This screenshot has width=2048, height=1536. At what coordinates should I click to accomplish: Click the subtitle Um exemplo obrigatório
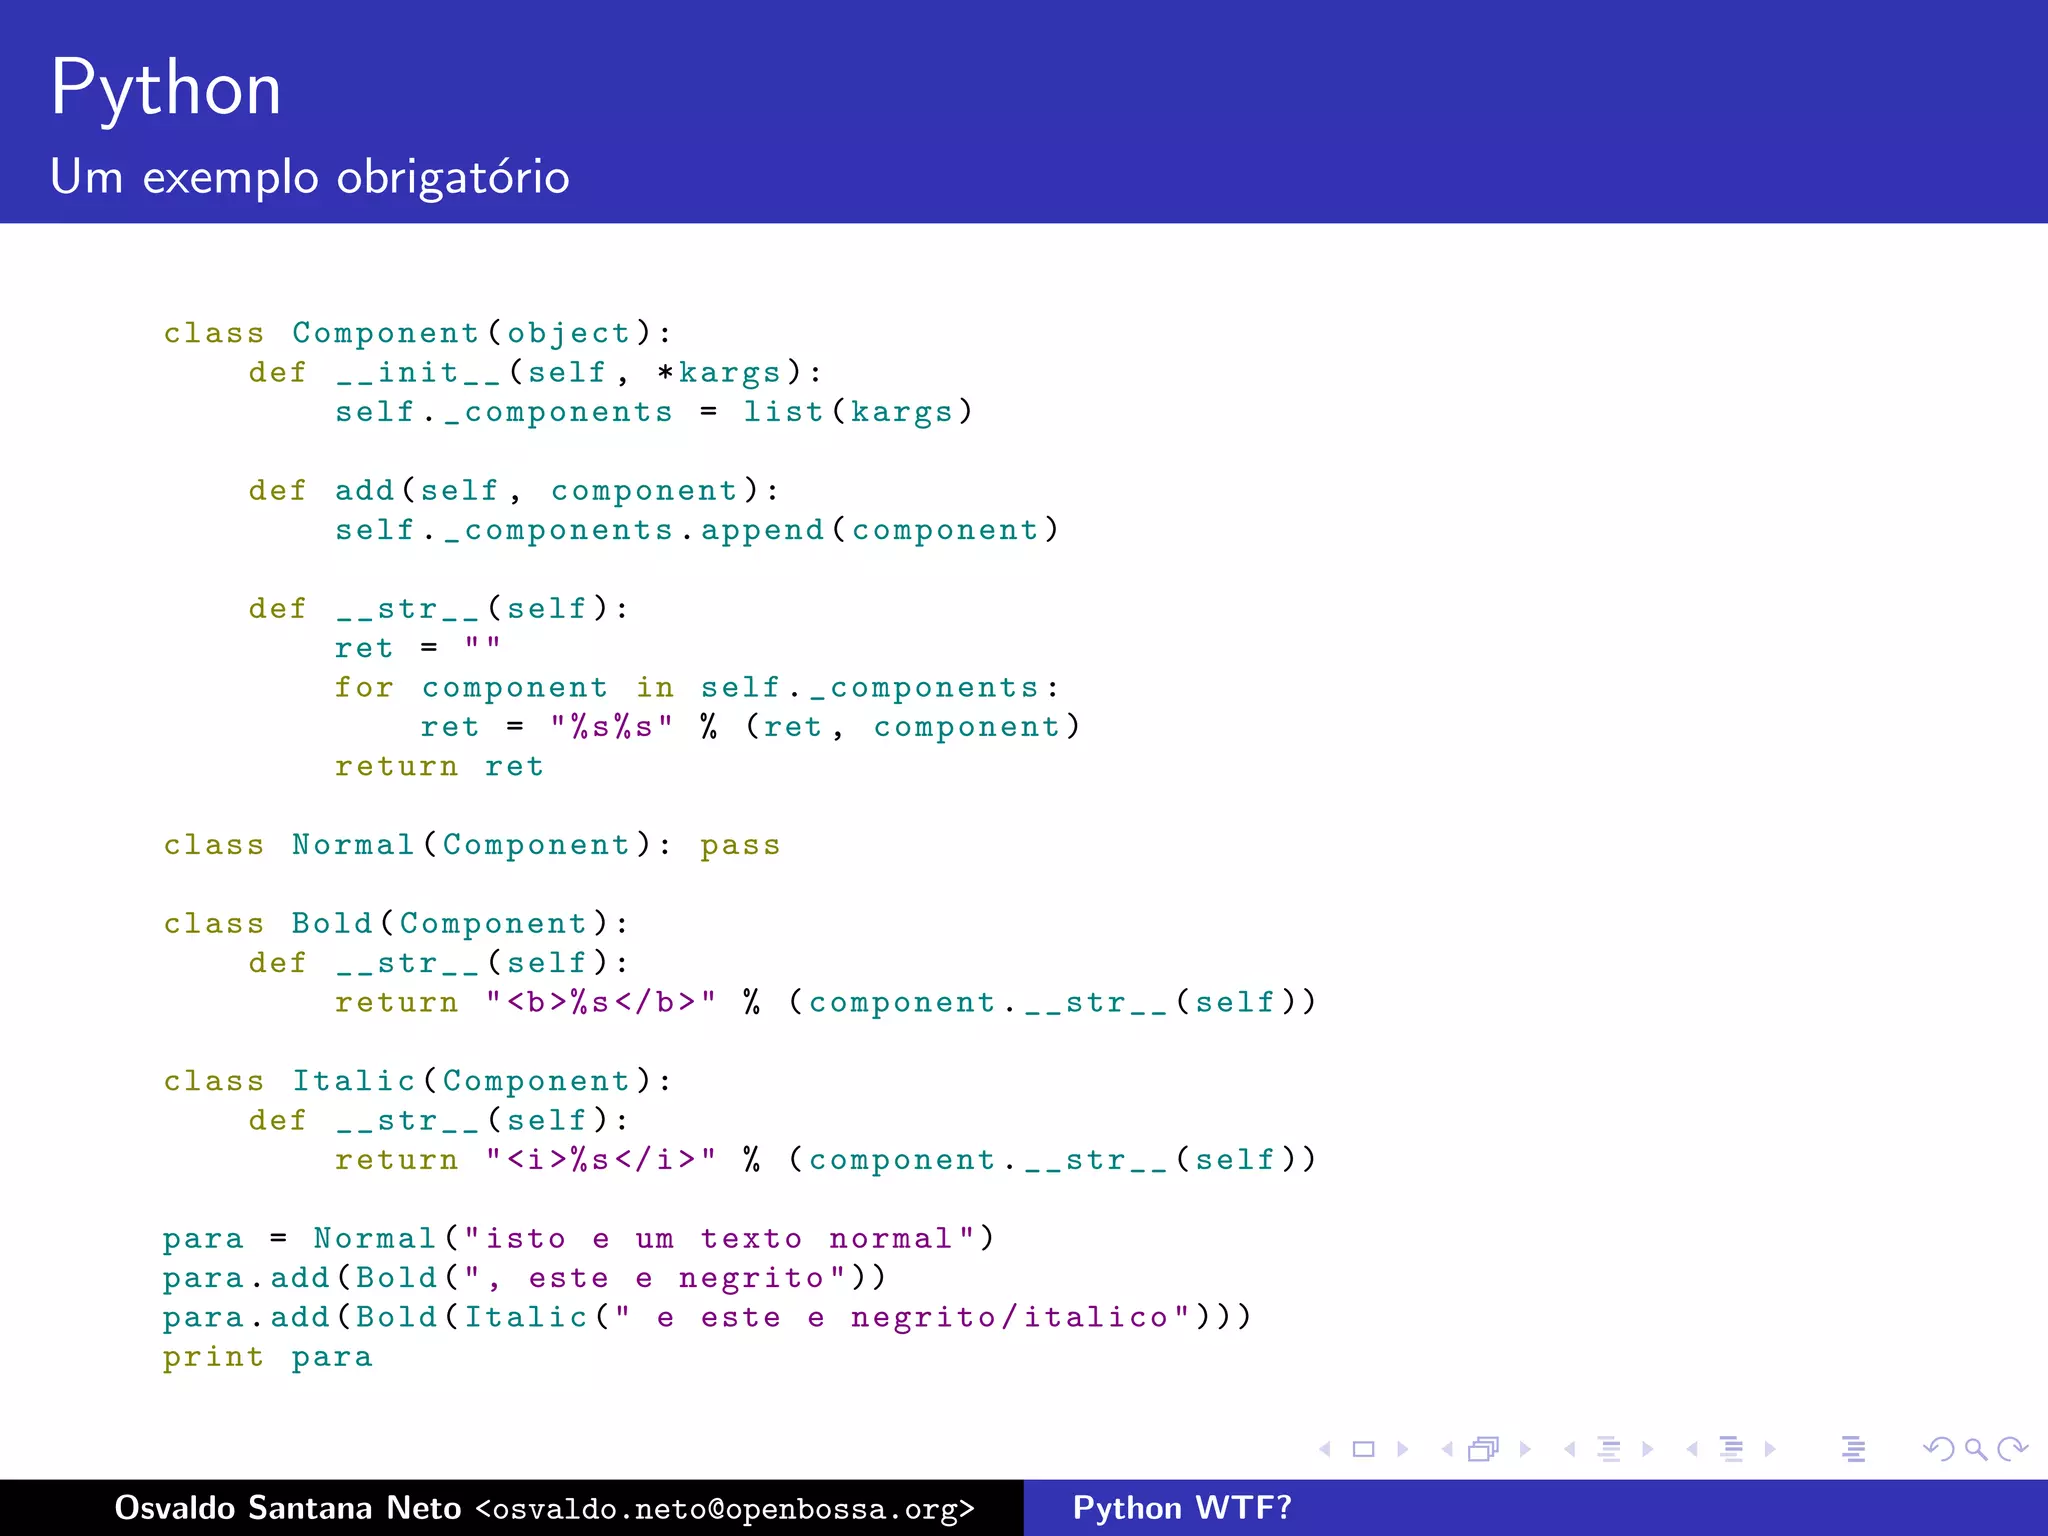tap(310, 177)
